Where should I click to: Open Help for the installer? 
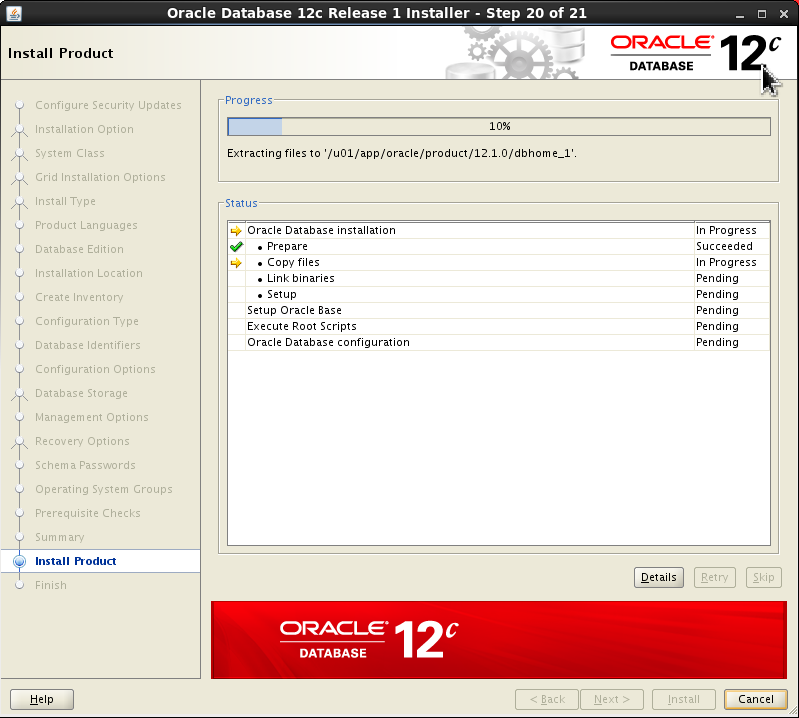pos(42,699)
